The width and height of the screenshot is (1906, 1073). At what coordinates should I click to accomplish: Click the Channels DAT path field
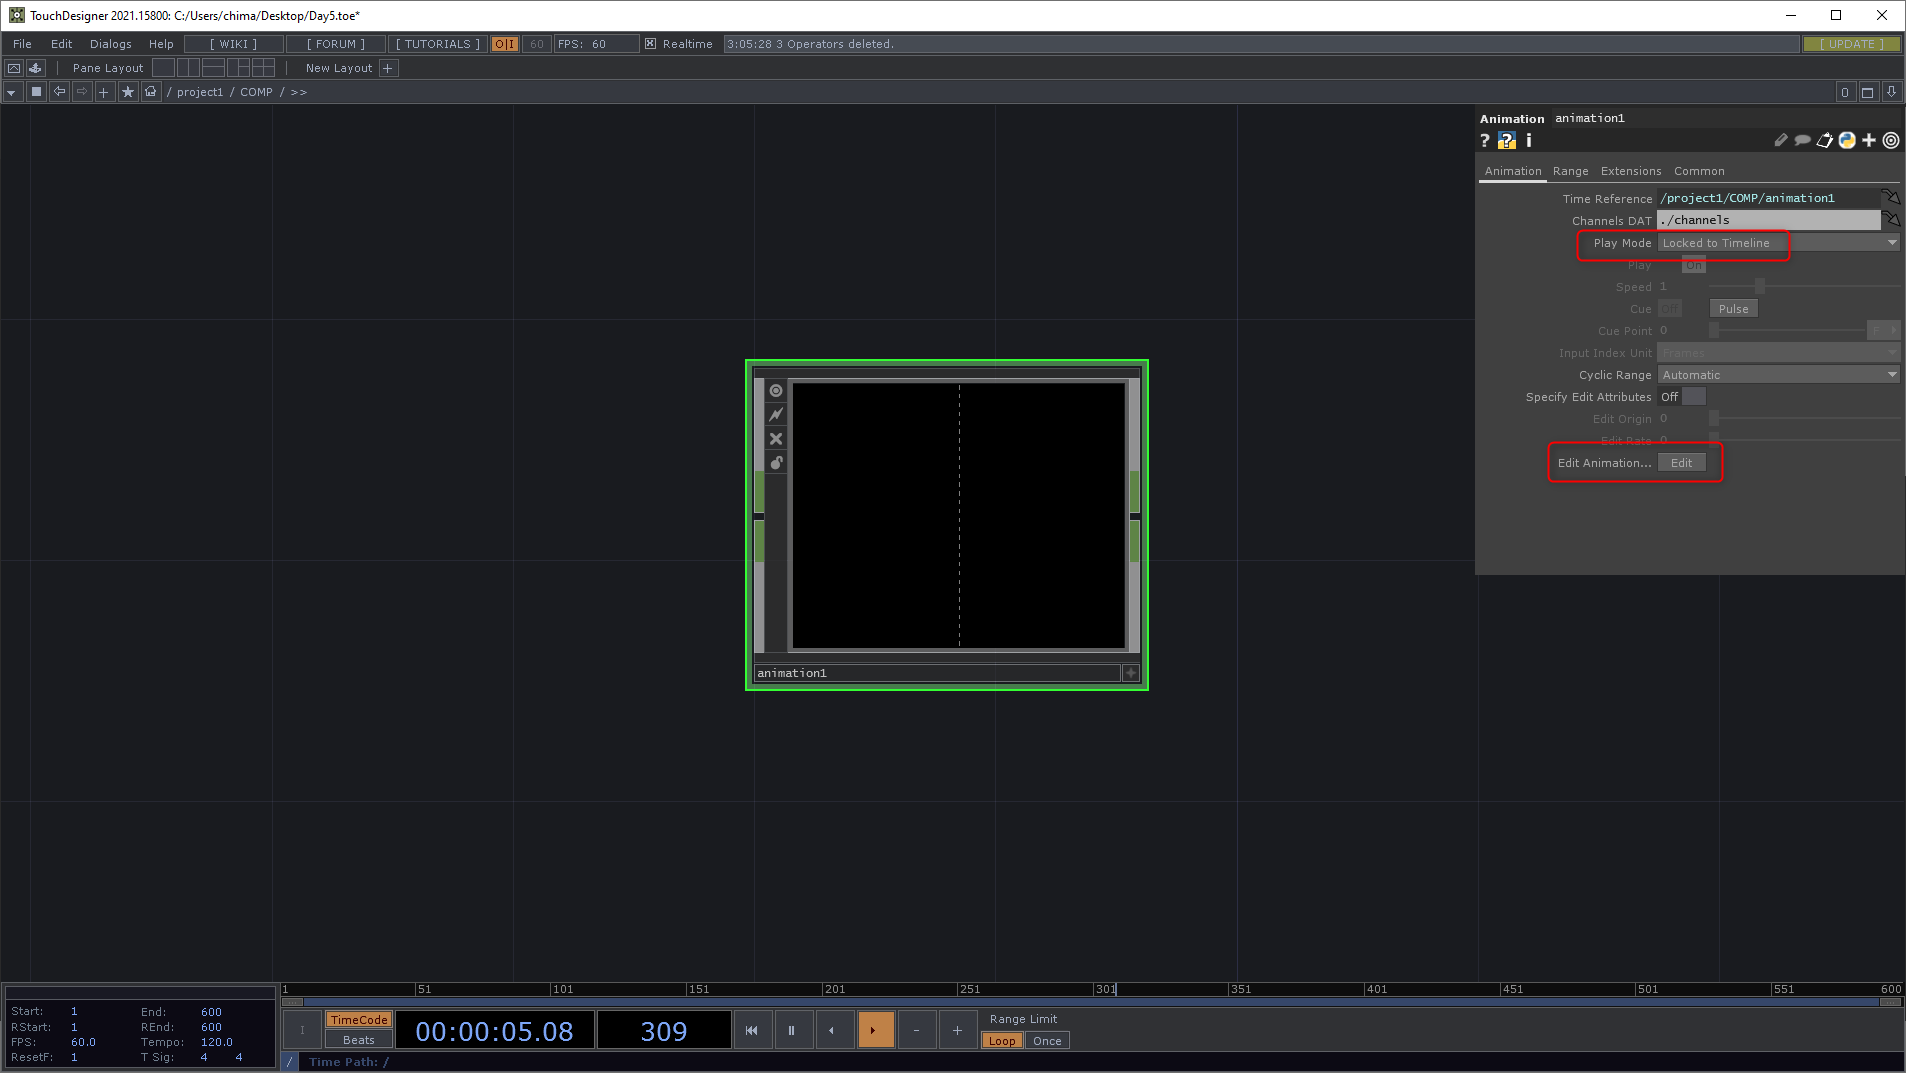point(1767,220)
